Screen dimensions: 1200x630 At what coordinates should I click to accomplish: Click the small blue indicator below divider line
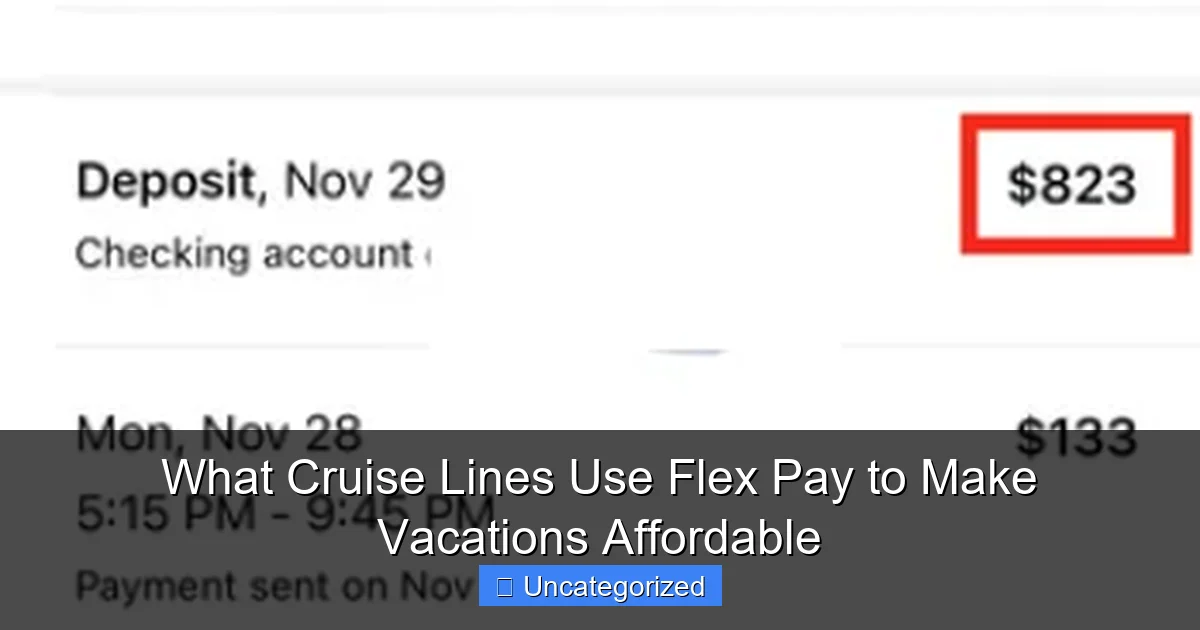[x=690, y=351]
